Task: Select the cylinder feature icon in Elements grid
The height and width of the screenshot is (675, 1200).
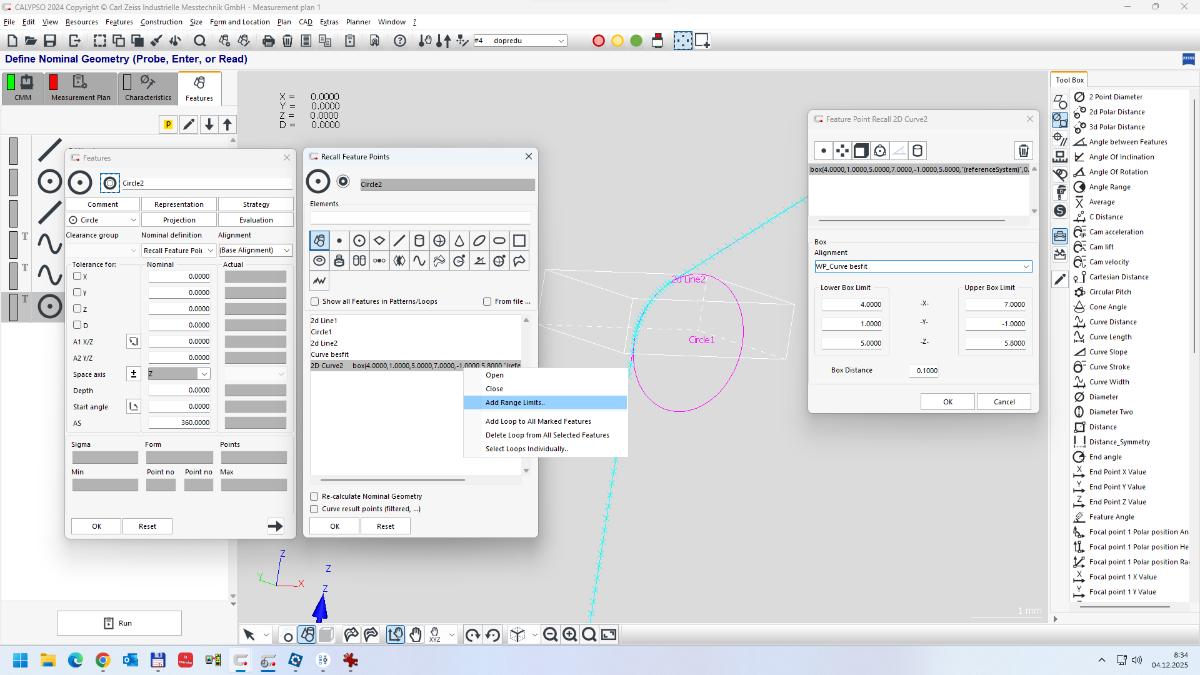Action: pyautogui.click(x=419, y=241)
